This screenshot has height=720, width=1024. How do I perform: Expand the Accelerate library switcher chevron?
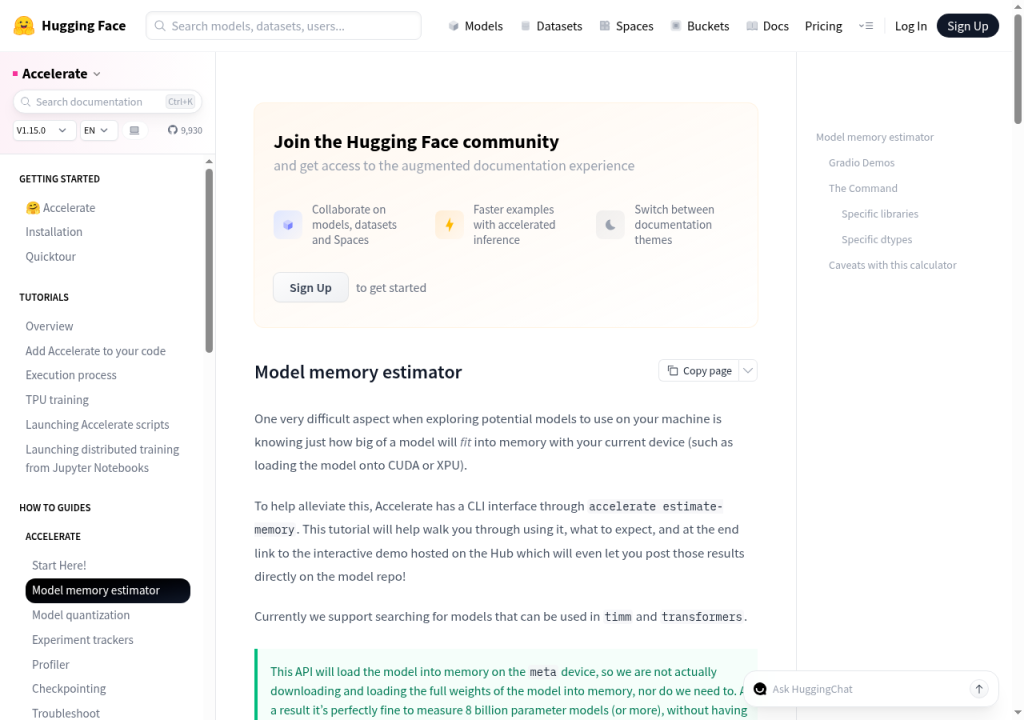pyautogui.click(x=97, y=74)
